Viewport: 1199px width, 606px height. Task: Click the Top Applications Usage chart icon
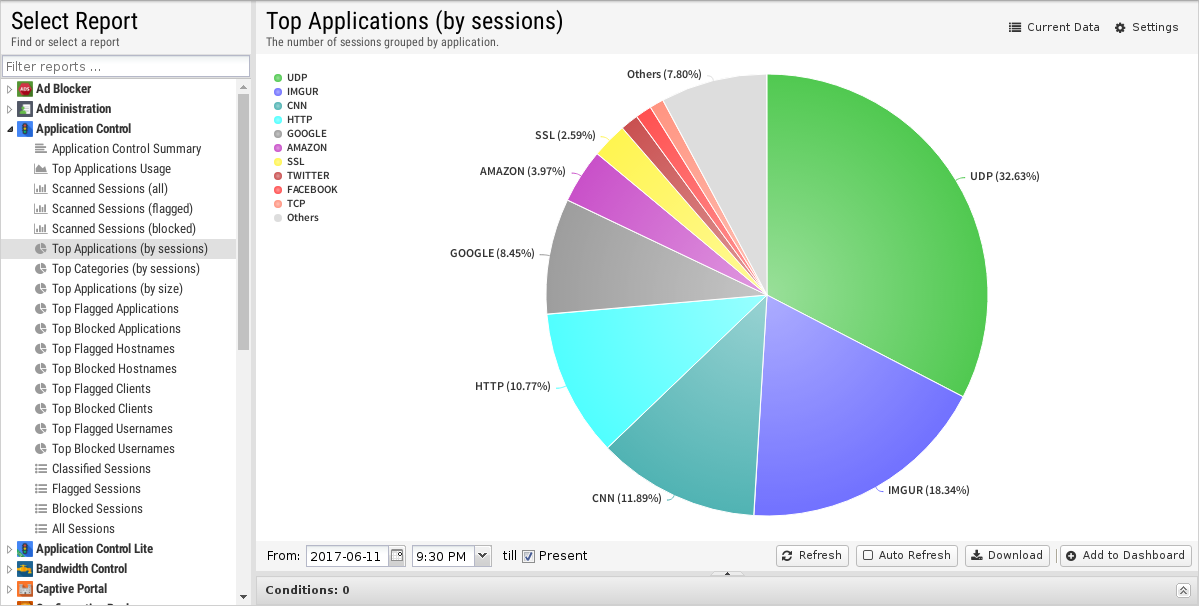point(41,168)
